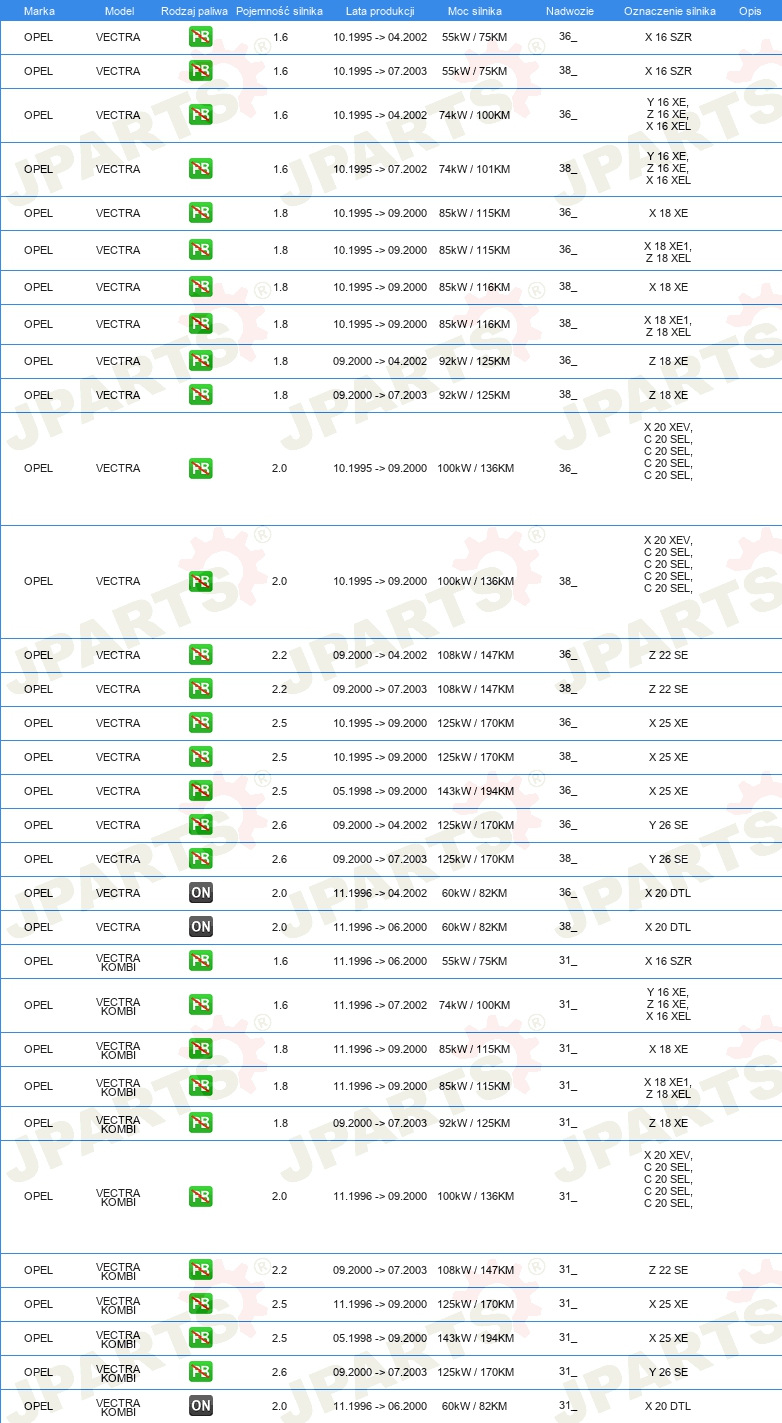Viewport: 782px width, 1423px height.
Task: Click the Moc silnika column header
Action: pos(475,11)
